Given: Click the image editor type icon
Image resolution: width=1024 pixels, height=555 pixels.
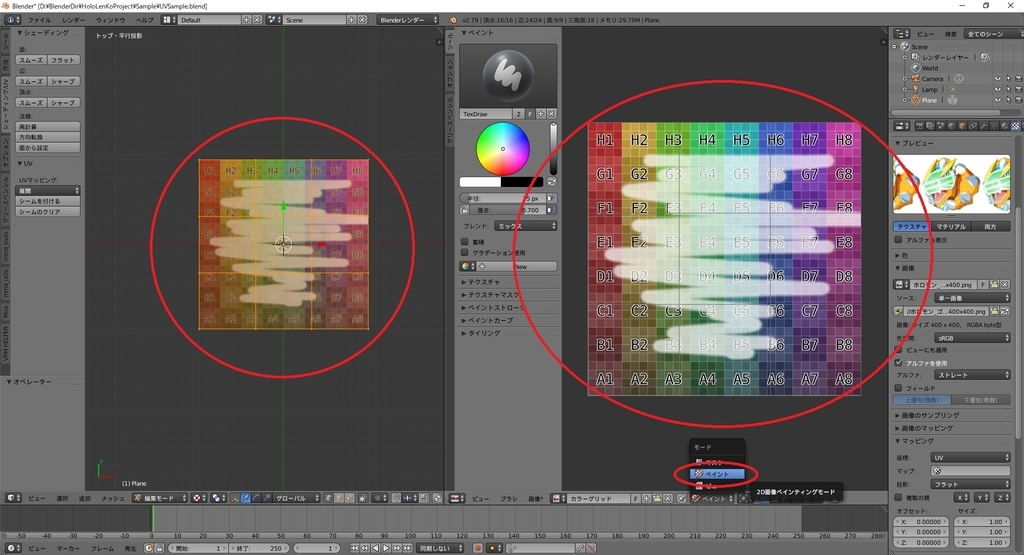Looking at the screenshot, I should tap(457, 498).
